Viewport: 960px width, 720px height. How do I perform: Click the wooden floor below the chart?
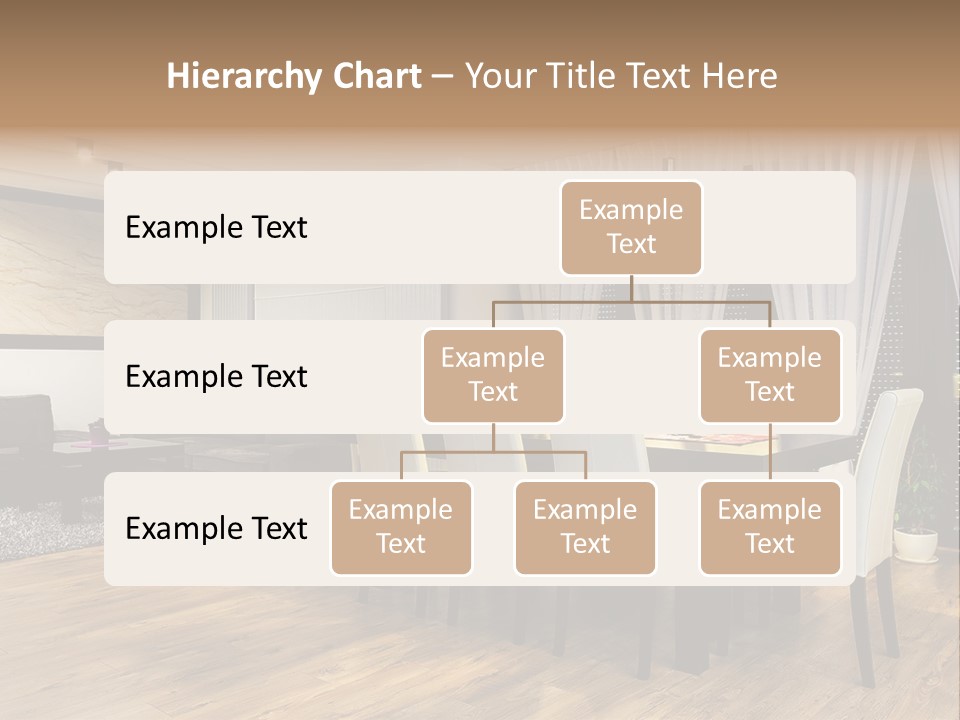300,650
